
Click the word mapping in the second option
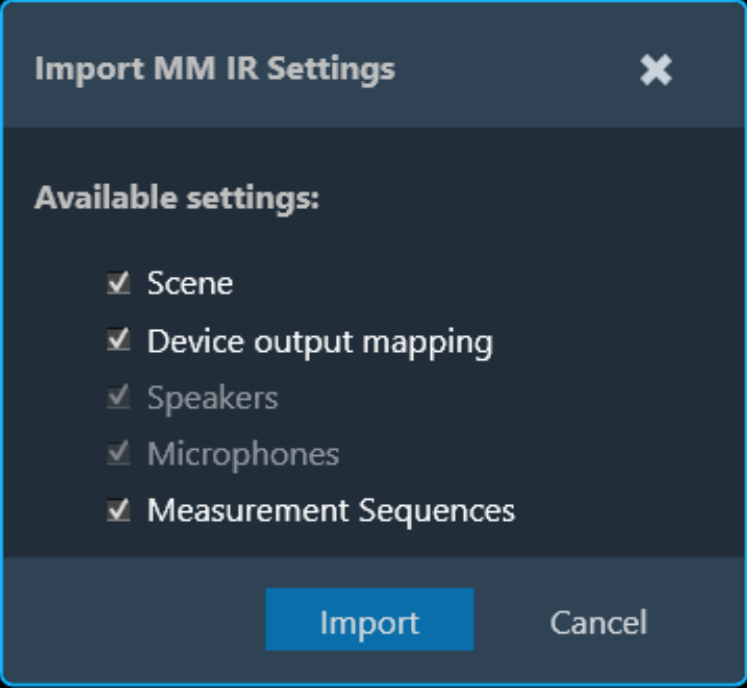[x=427, y=343]
